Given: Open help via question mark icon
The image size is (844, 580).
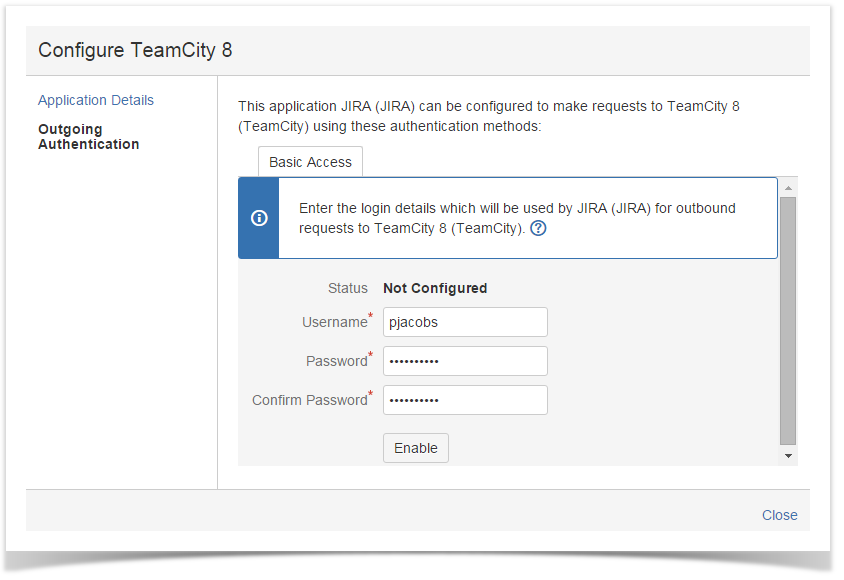Looking at the screenshot, I should tap(538, 228).
